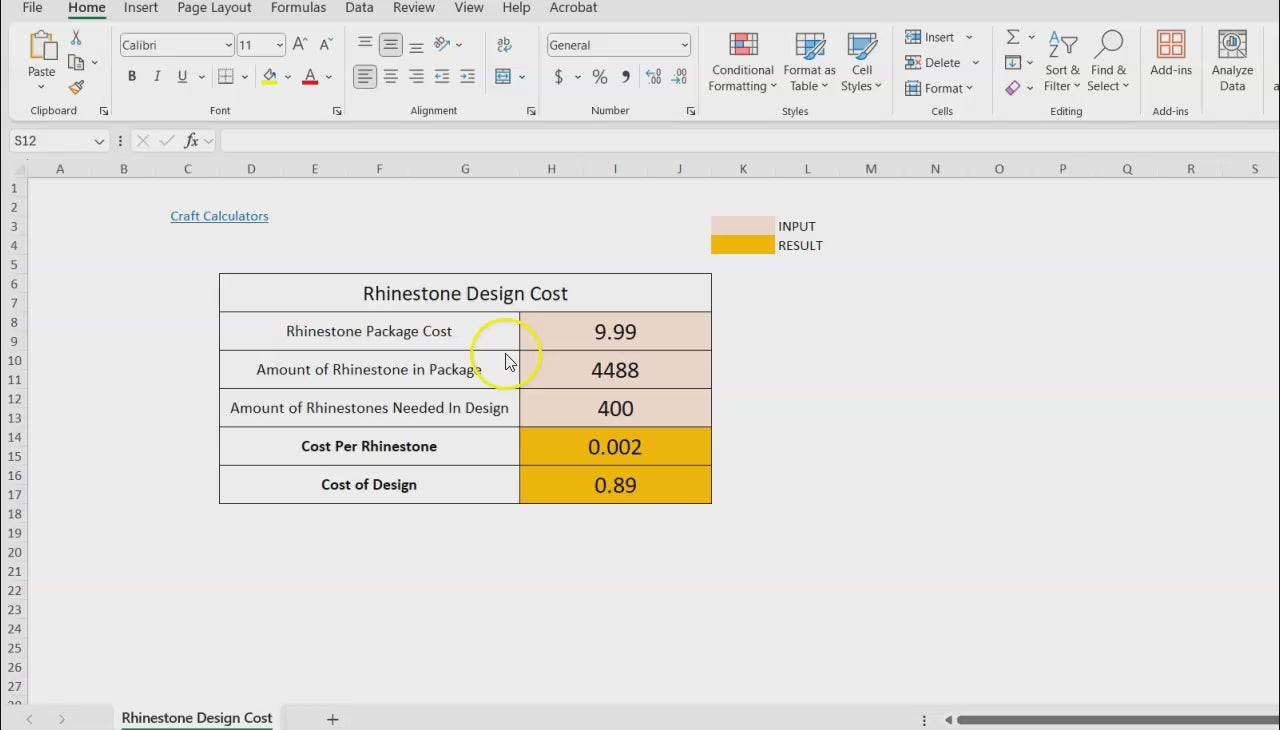
Task: Open the Calibri font name dropdown
Action: click(x=228, y=45)
